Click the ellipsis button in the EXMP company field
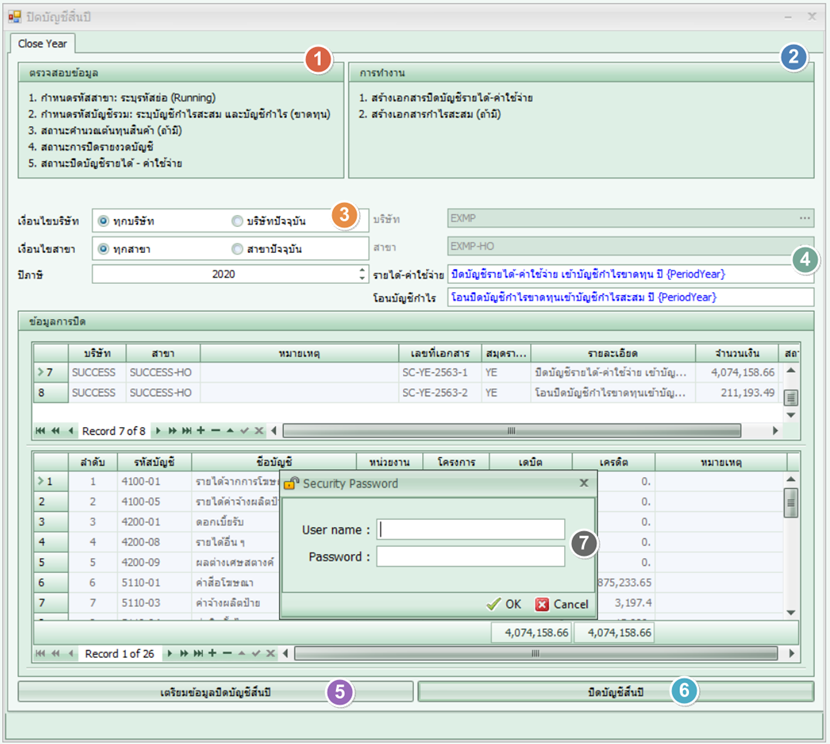The image size is (830, 744). point(804,219)
